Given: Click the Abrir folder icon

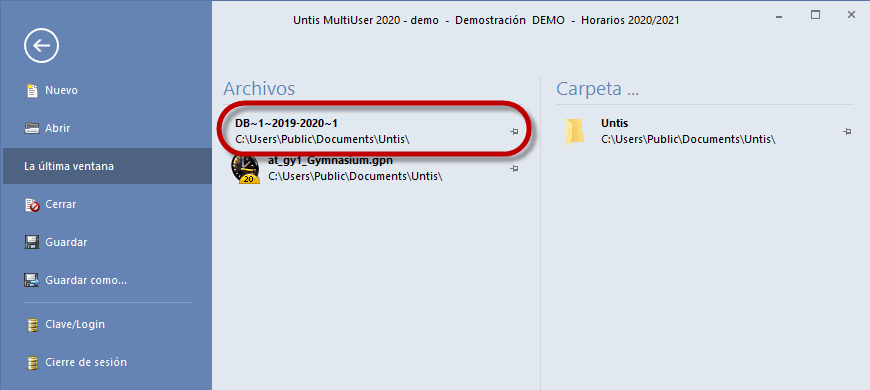Looking at the screenshot, I should [32, 128].
